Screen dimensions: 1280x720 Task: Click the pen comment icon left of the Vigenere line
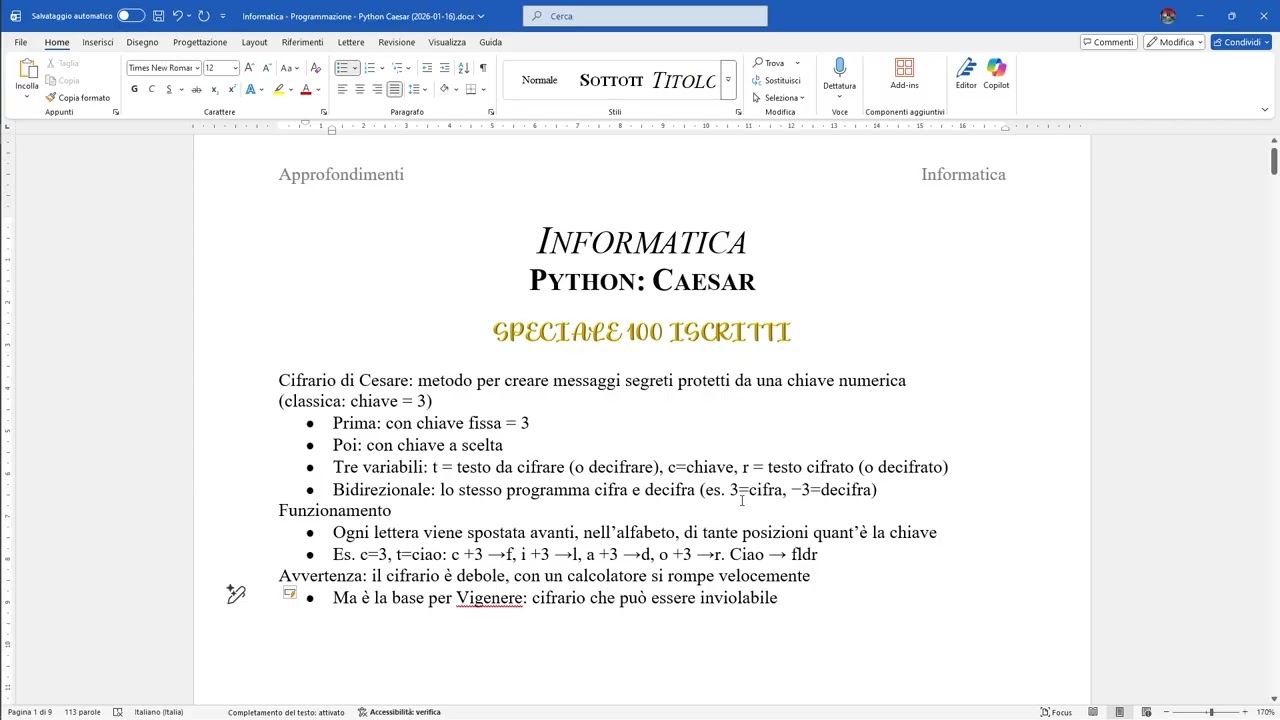(x=236, y=595)
